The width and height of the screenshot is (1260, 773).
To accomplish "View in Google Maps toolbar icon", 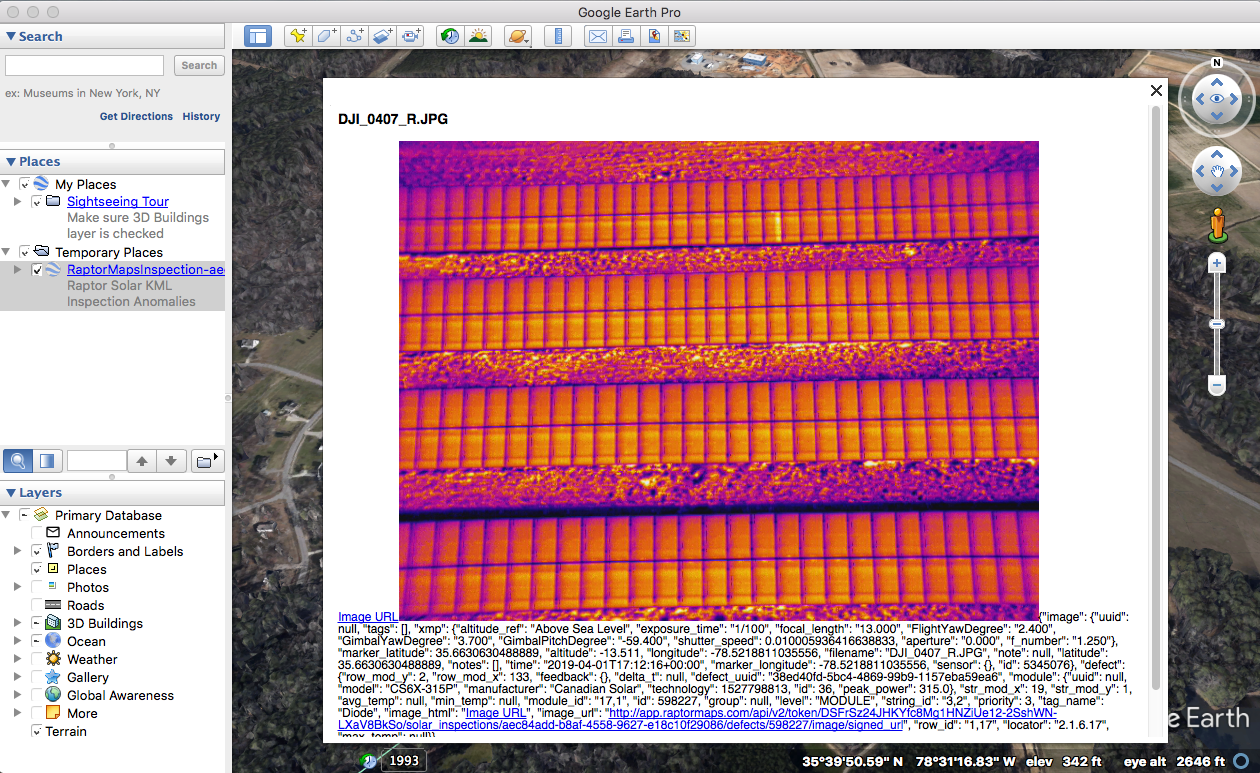I will pyautogui.click(x=682, y=36).
